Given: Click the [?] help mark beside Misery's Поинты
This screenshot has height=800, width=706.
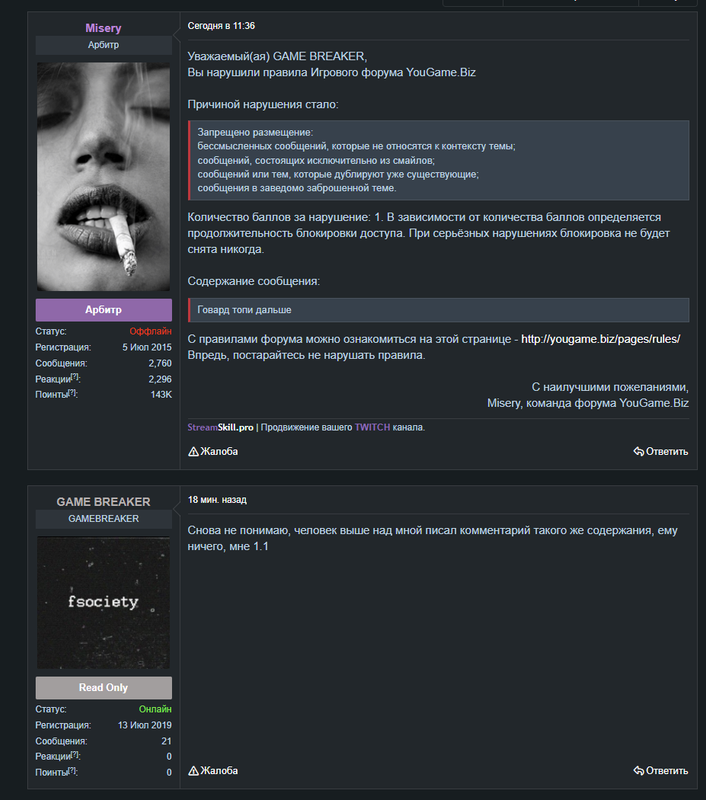Looking at the screenshot, I should click(72, 392).
